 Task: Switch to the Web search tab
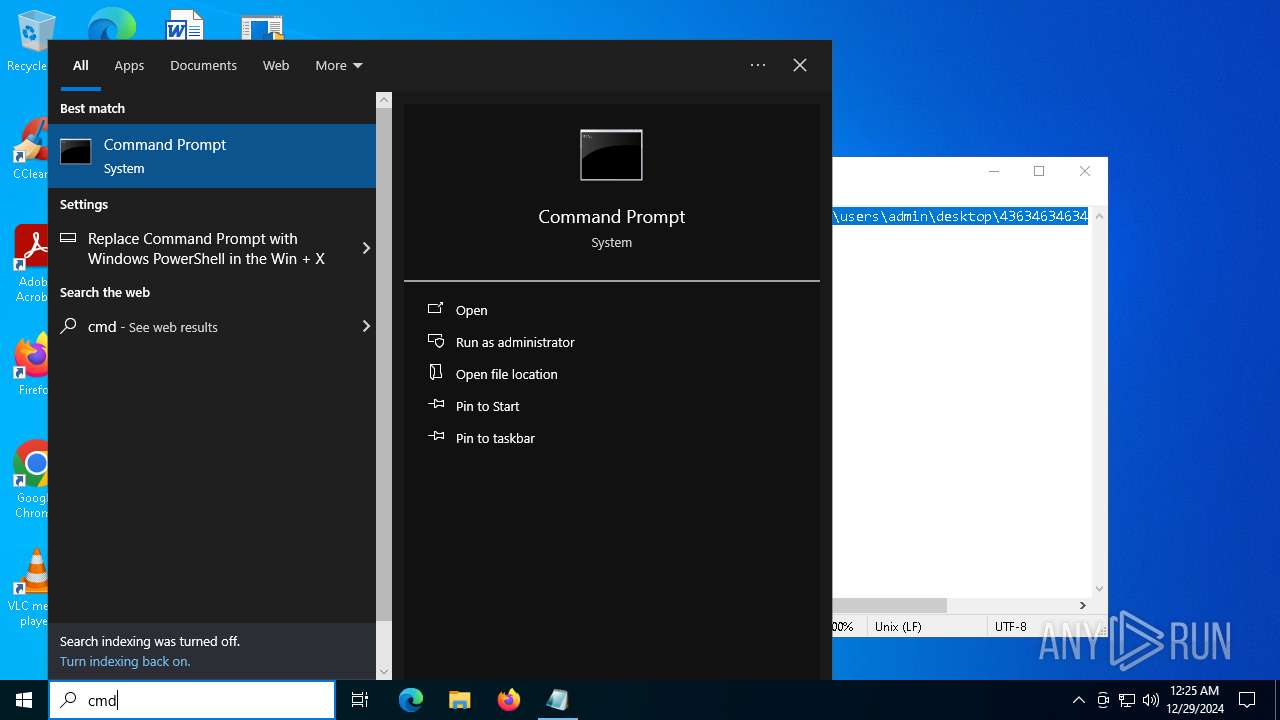(x=276, y=65)
